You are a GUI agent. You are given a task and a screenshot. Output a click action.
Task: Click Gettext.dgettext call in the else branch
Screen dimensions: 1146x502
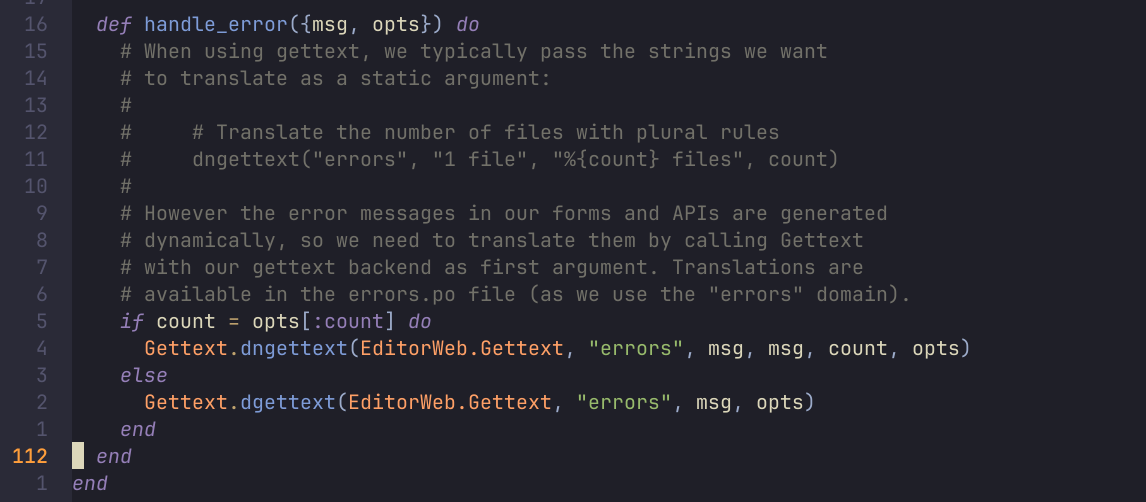tap(240, 403)
